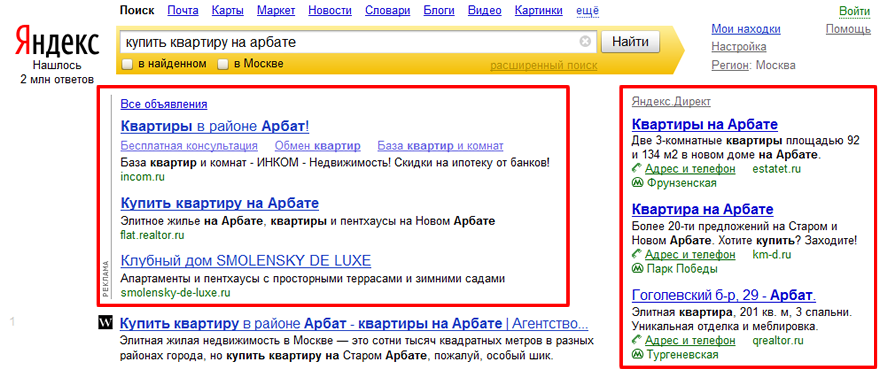
Task: Click the Wikipedia-style W favicon of first result
Action: pos(106,323)
